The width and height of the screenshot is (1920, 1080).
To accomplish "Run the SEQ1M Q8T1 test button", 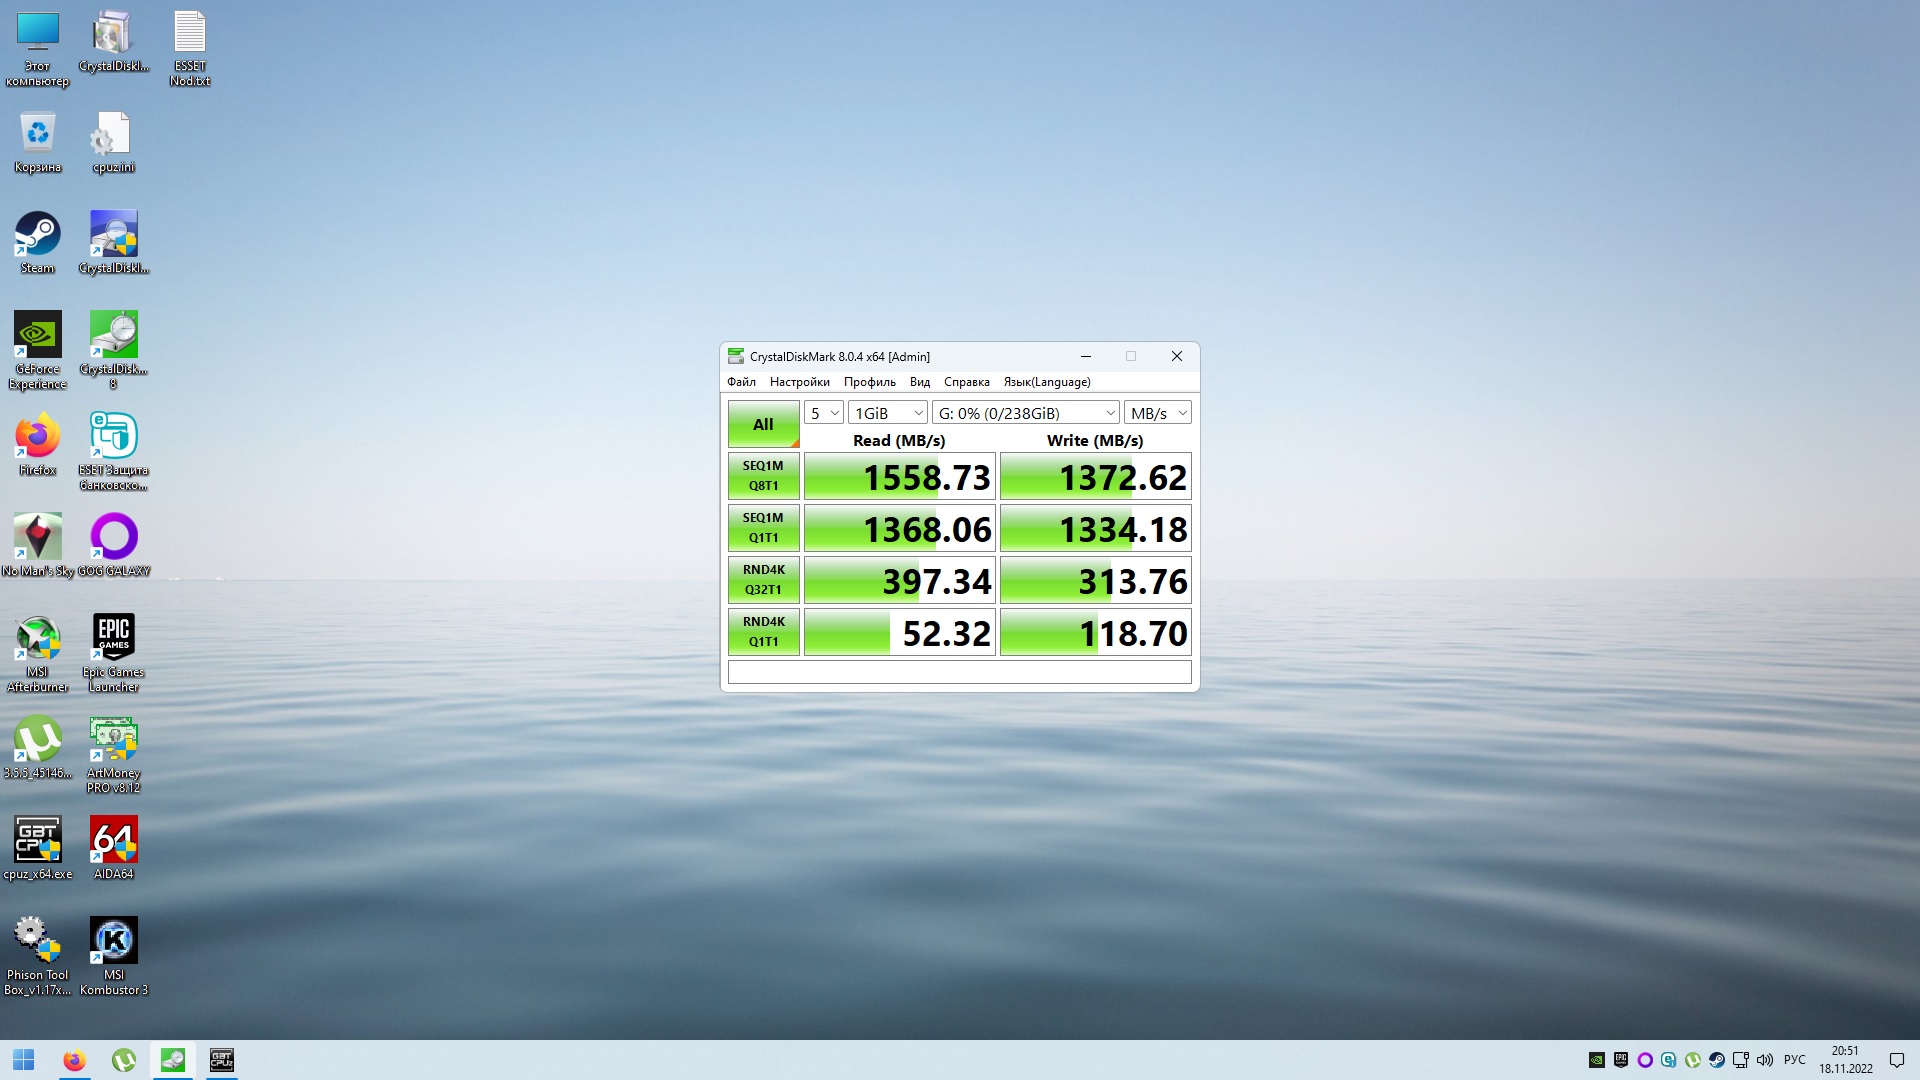I will 763,476.
